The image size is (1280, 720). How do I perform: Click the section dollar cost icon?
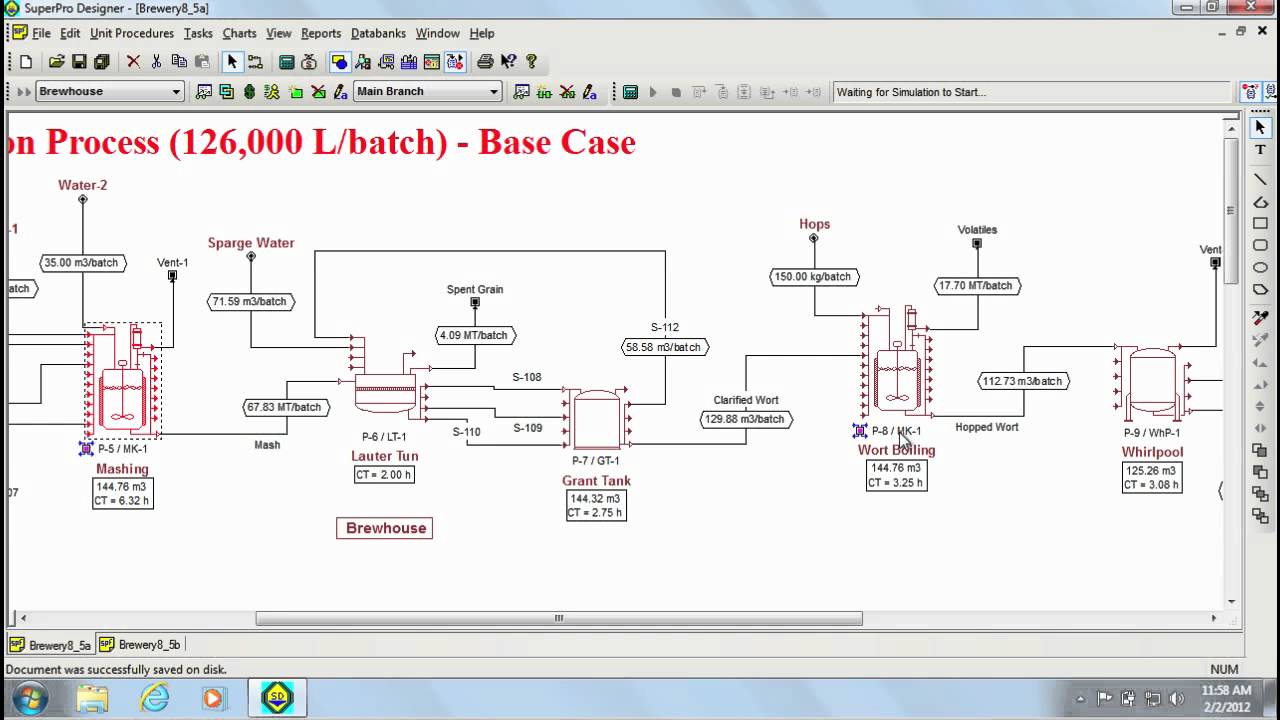click(249, 92)
